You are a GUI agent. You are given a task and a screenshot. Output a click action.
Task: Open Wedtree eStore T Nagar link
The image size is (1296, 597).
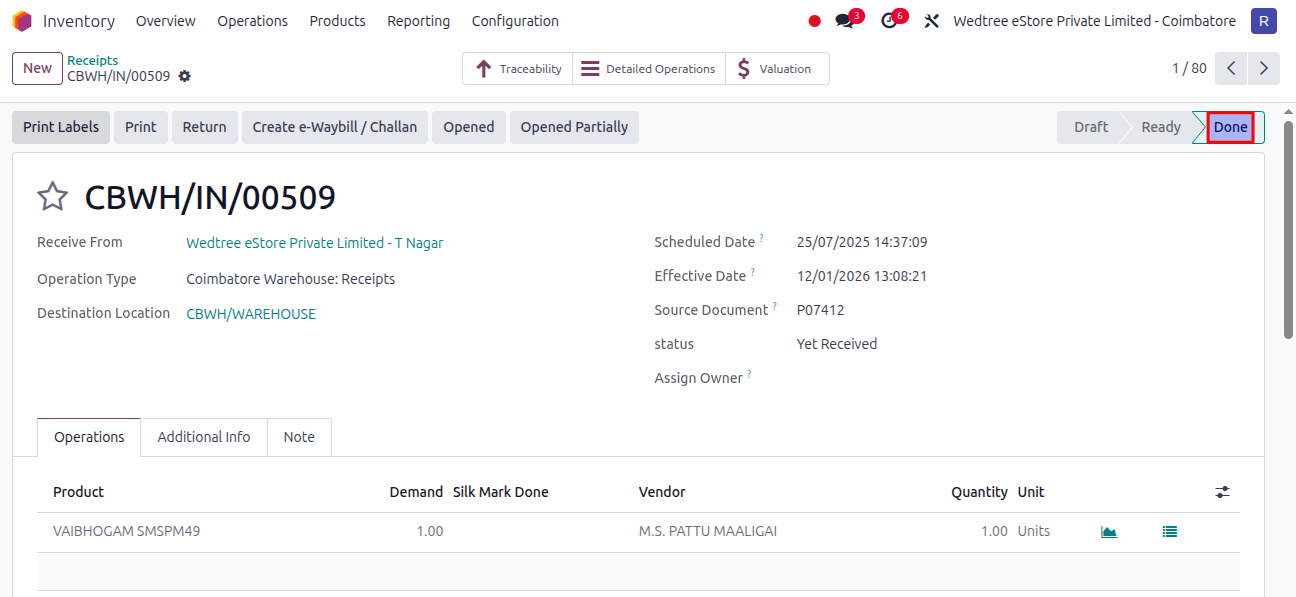tap(314, 243)
